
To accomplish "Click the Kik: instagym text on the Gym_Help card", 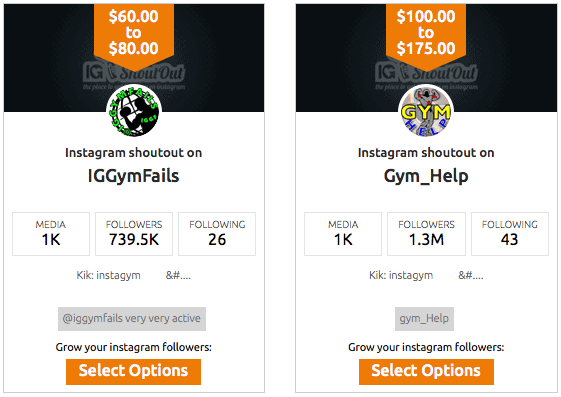I will click(401, 275).
